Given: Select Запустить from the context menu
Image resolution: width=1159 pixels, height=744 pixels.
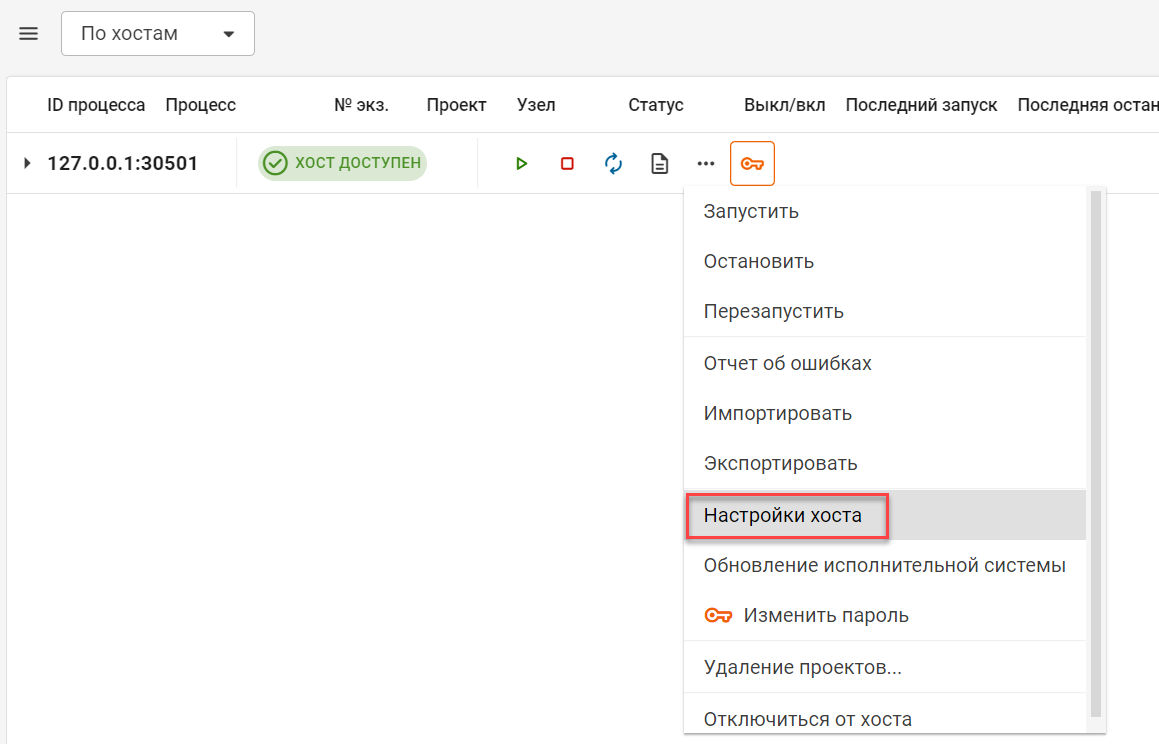Looking at the screenshot, I should (751, 211).
